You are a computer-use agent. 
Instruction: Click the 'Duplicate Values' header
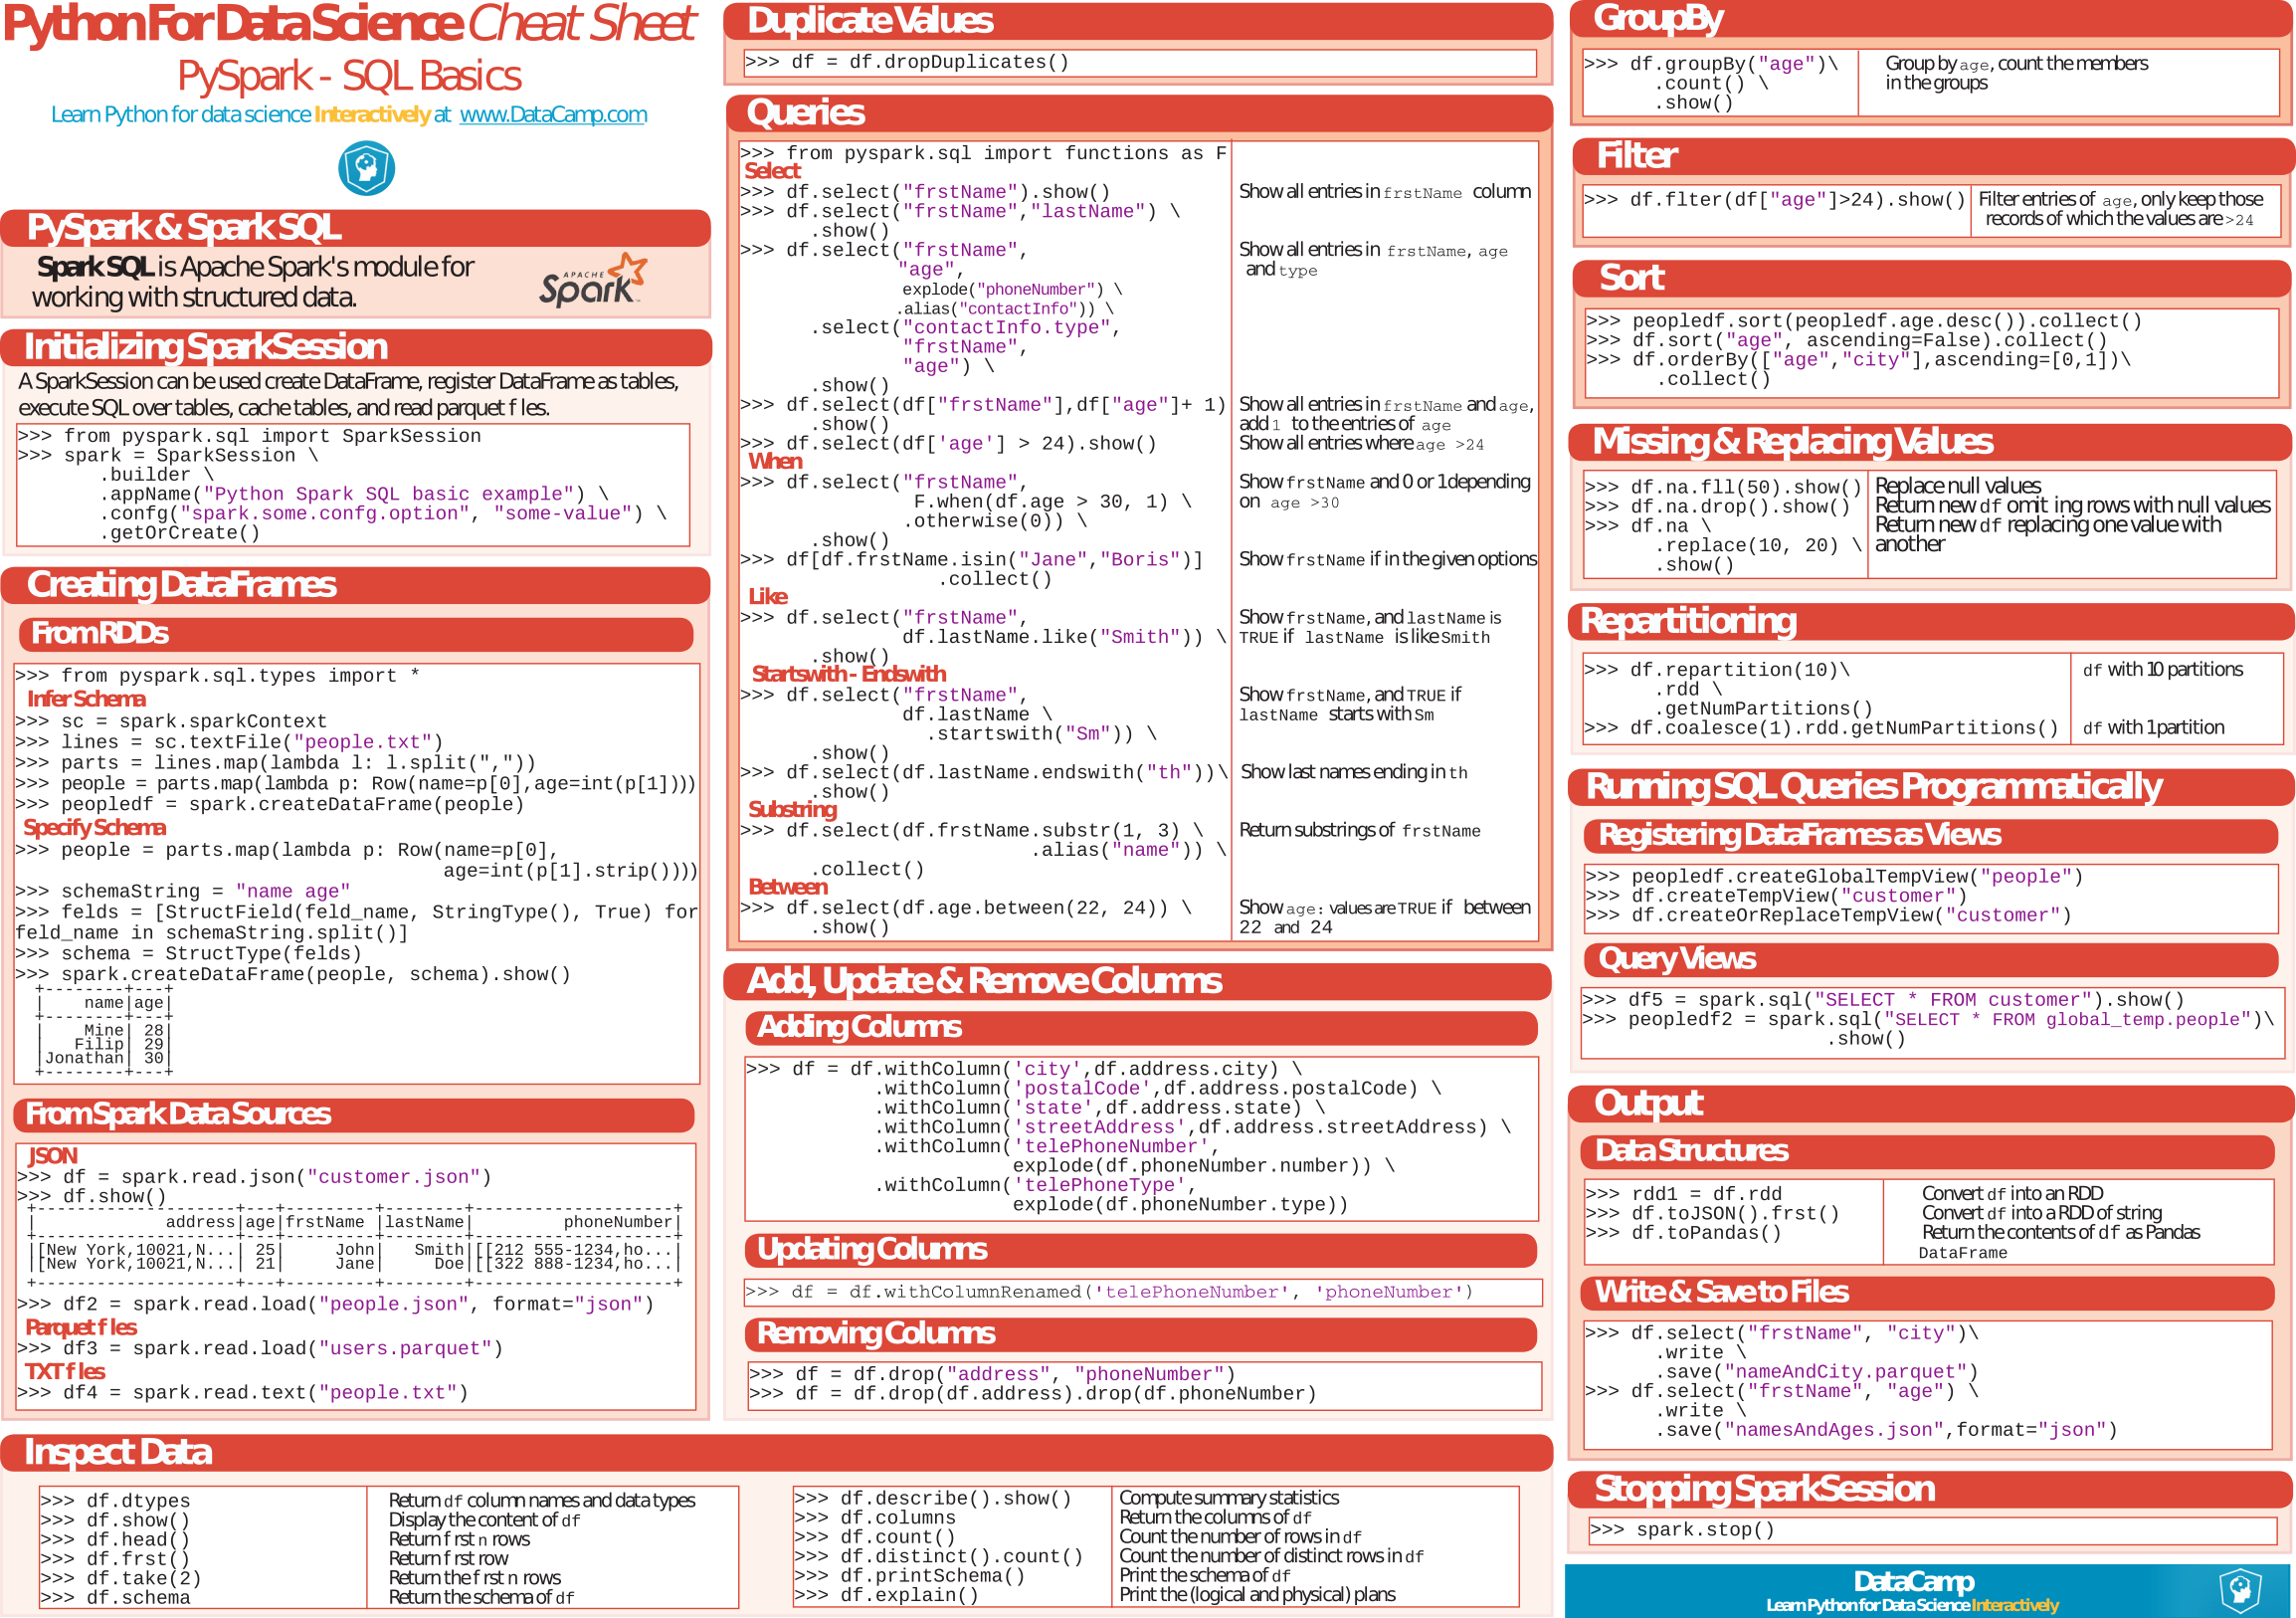click(x=1138, y=21)
